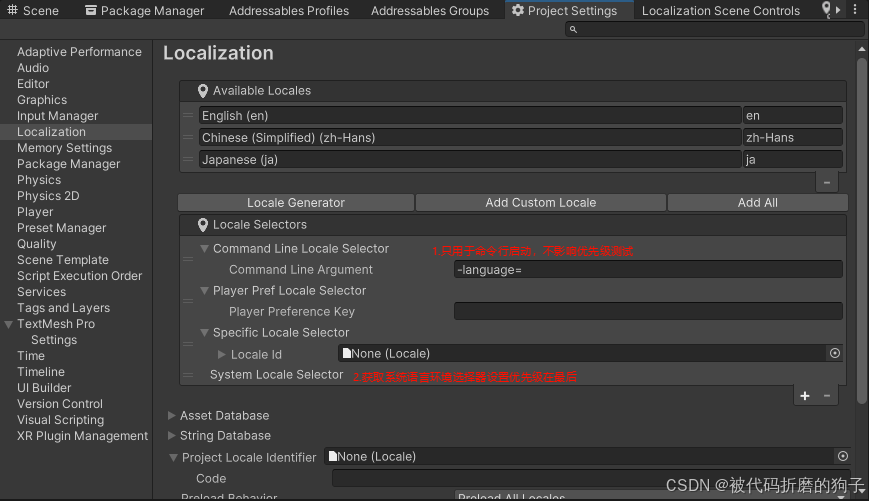Click the English (en) locale field

point(470,115)
